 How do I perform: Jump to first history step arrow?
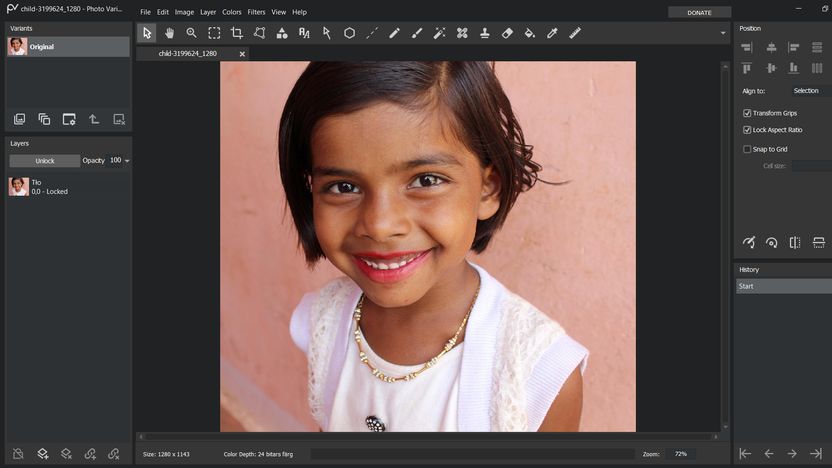click(745, 454)
